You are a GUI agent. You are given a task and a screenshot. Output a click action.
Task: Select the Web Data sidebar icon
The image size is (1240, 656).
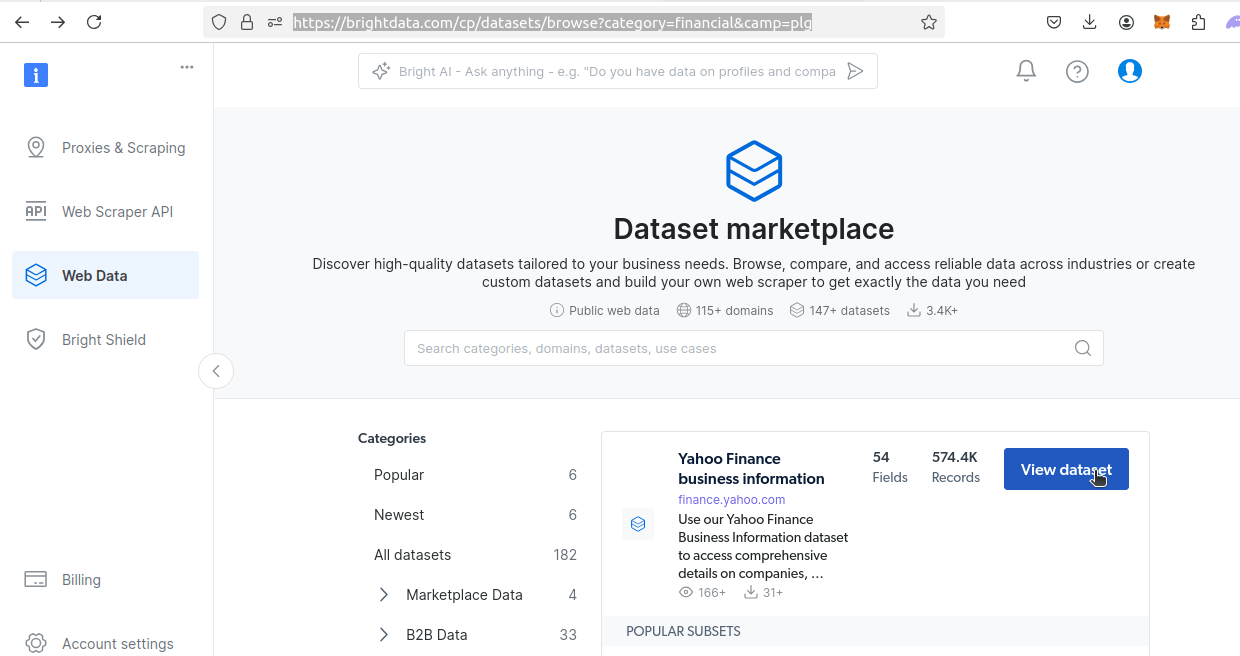pos(36,274)
